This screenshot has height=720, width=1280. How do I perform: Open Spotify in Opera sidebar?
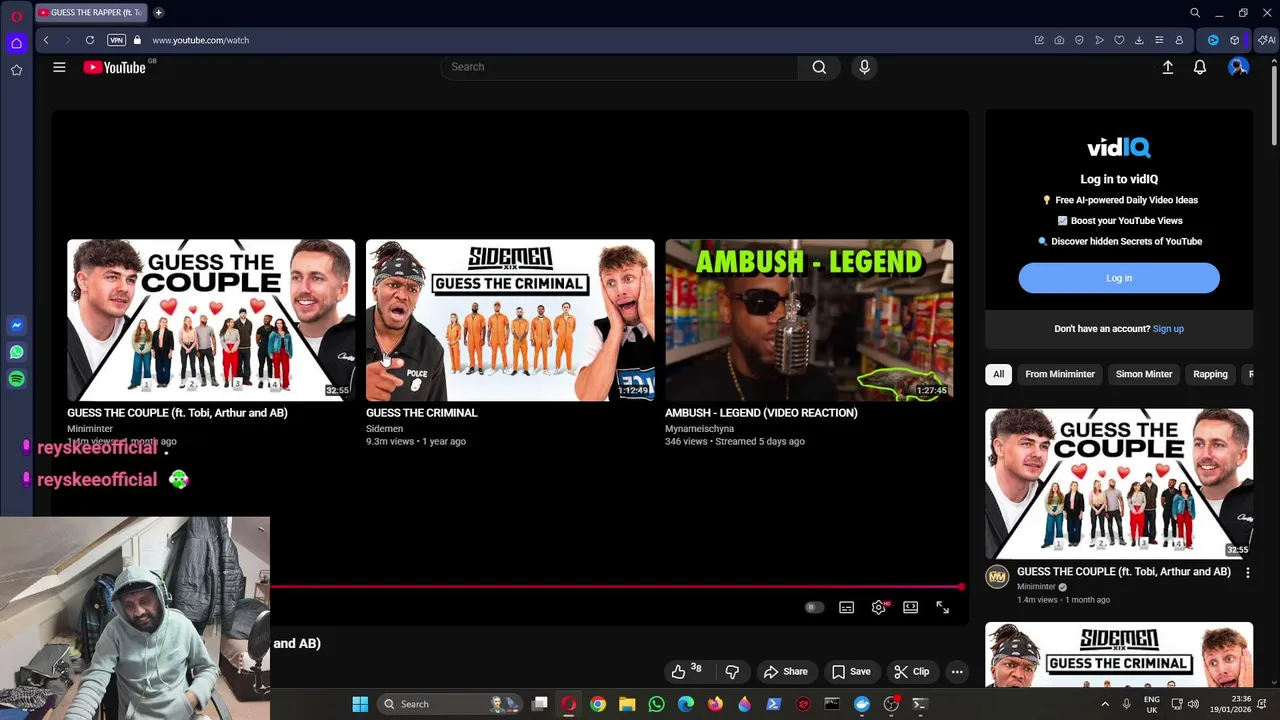tap(16, 379)
